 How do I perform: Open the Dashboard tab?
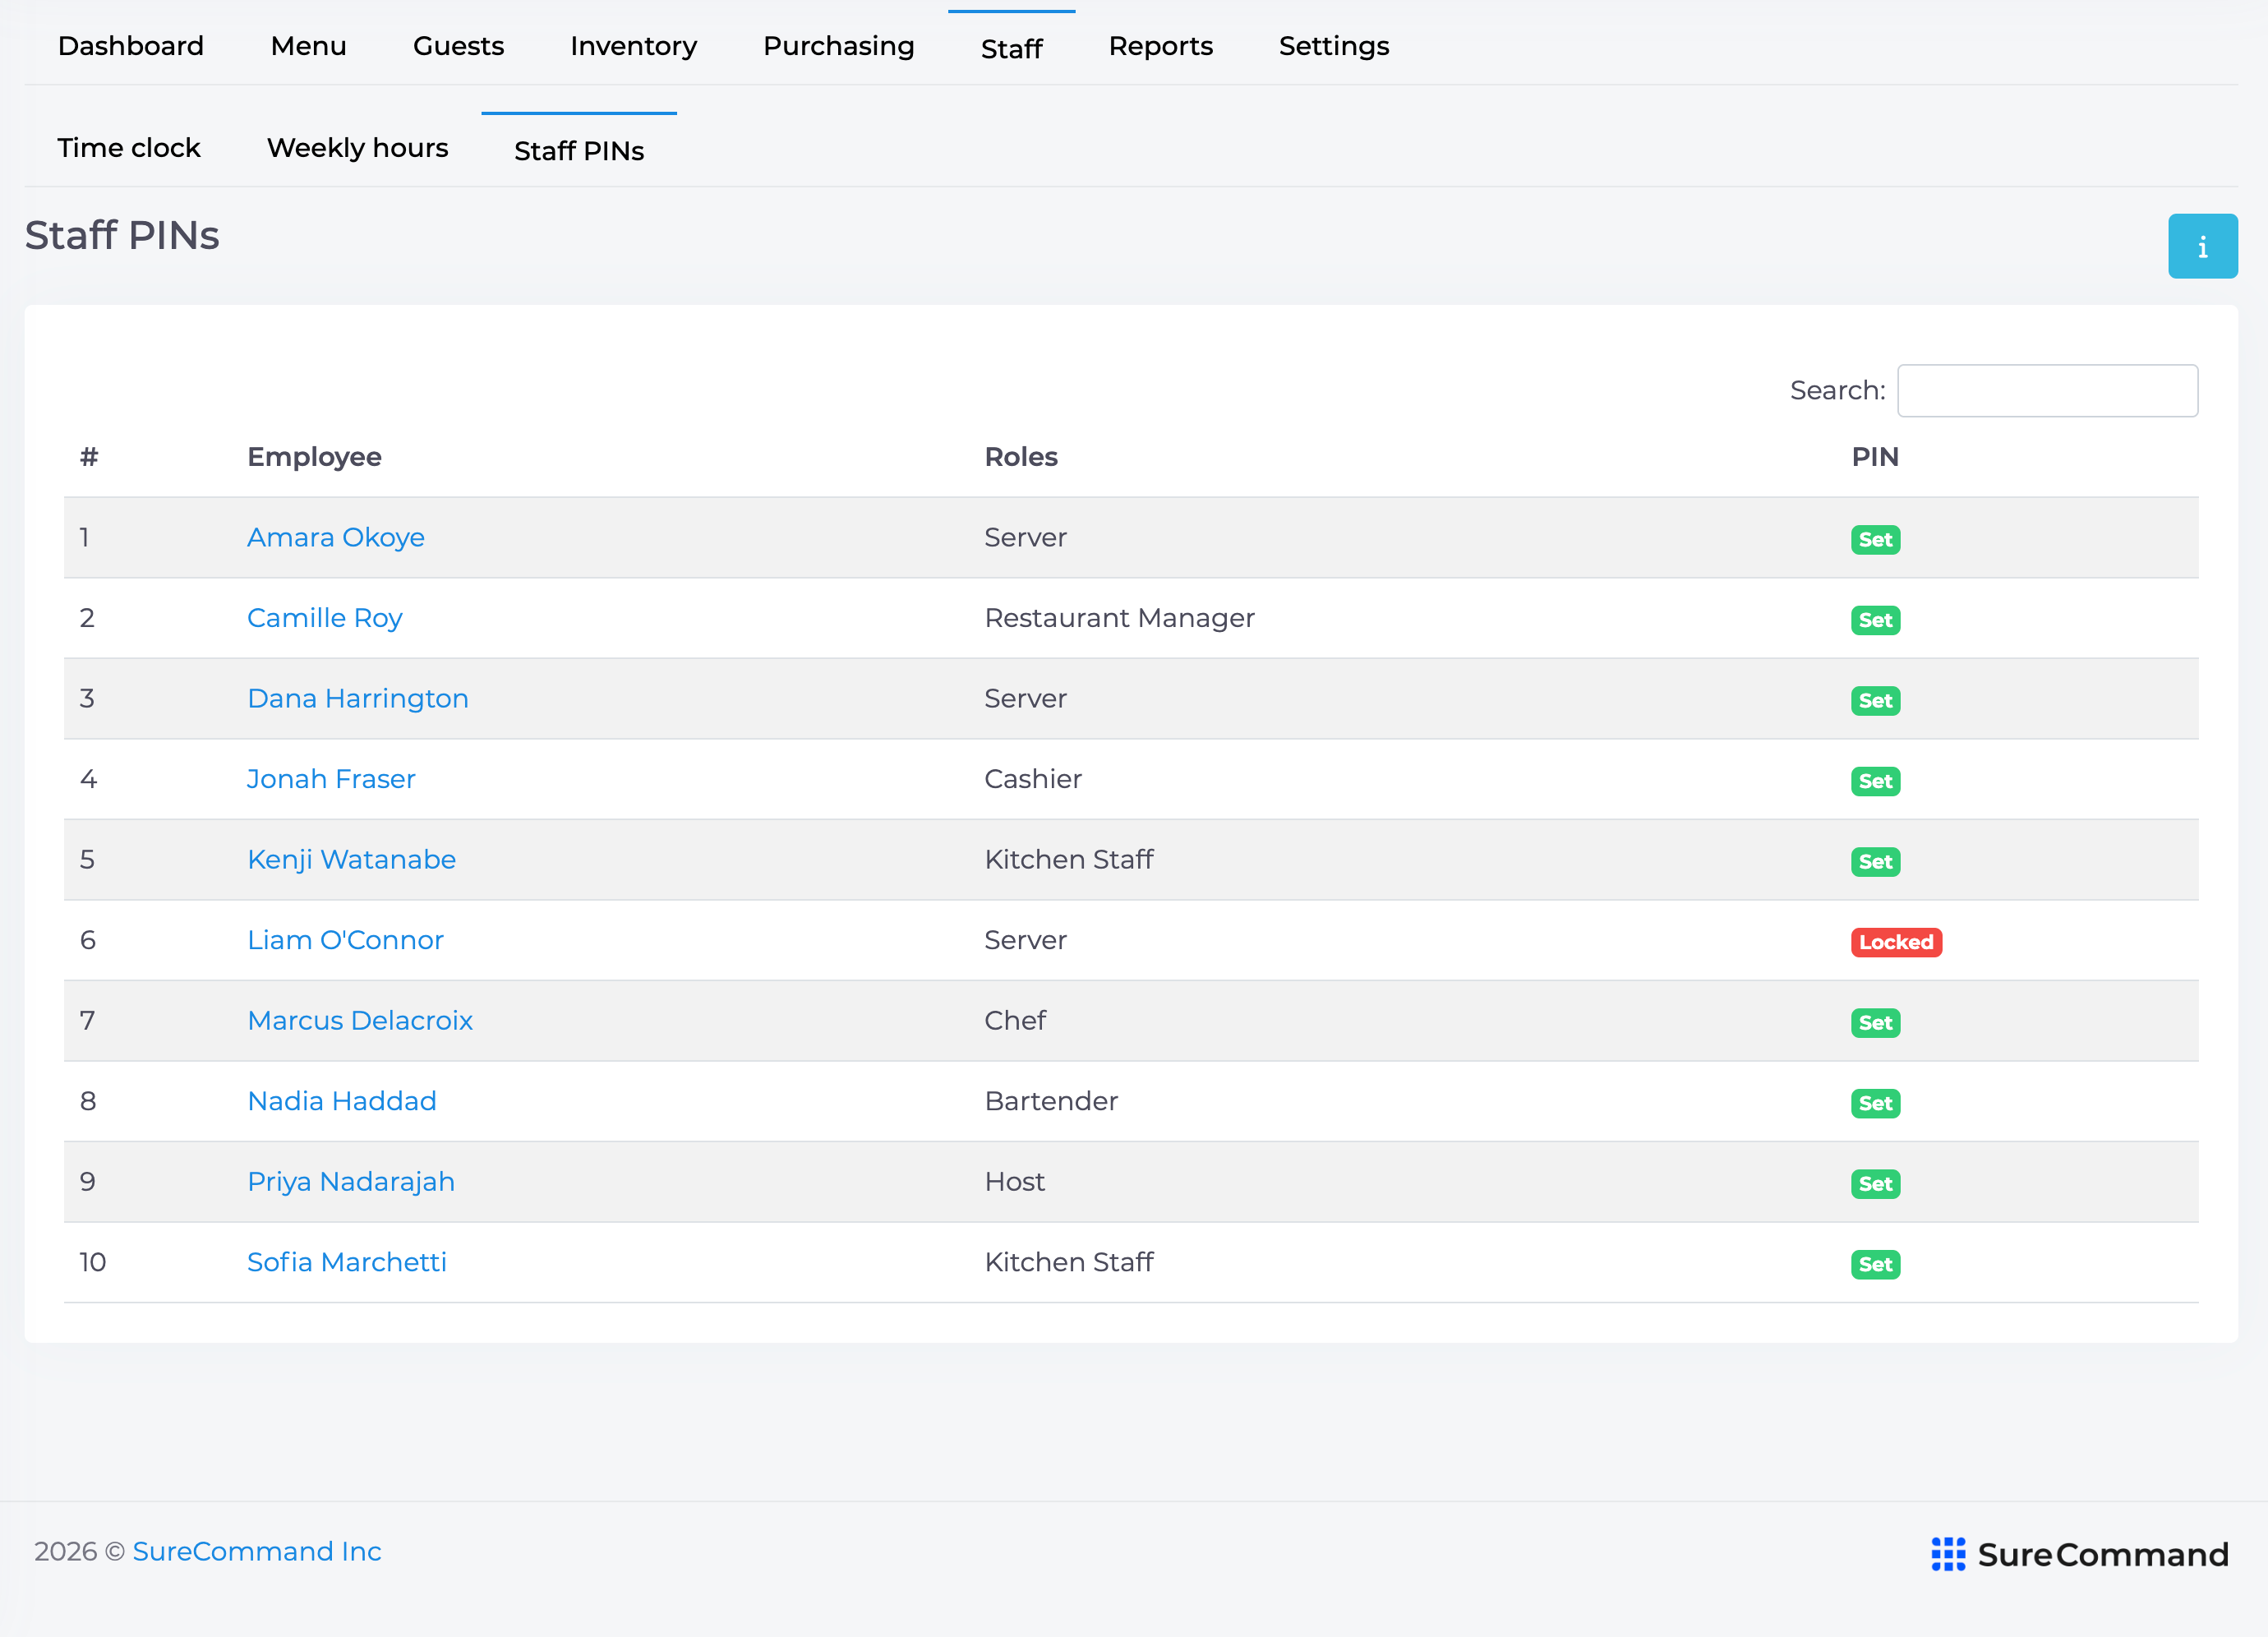coord(131,46)
